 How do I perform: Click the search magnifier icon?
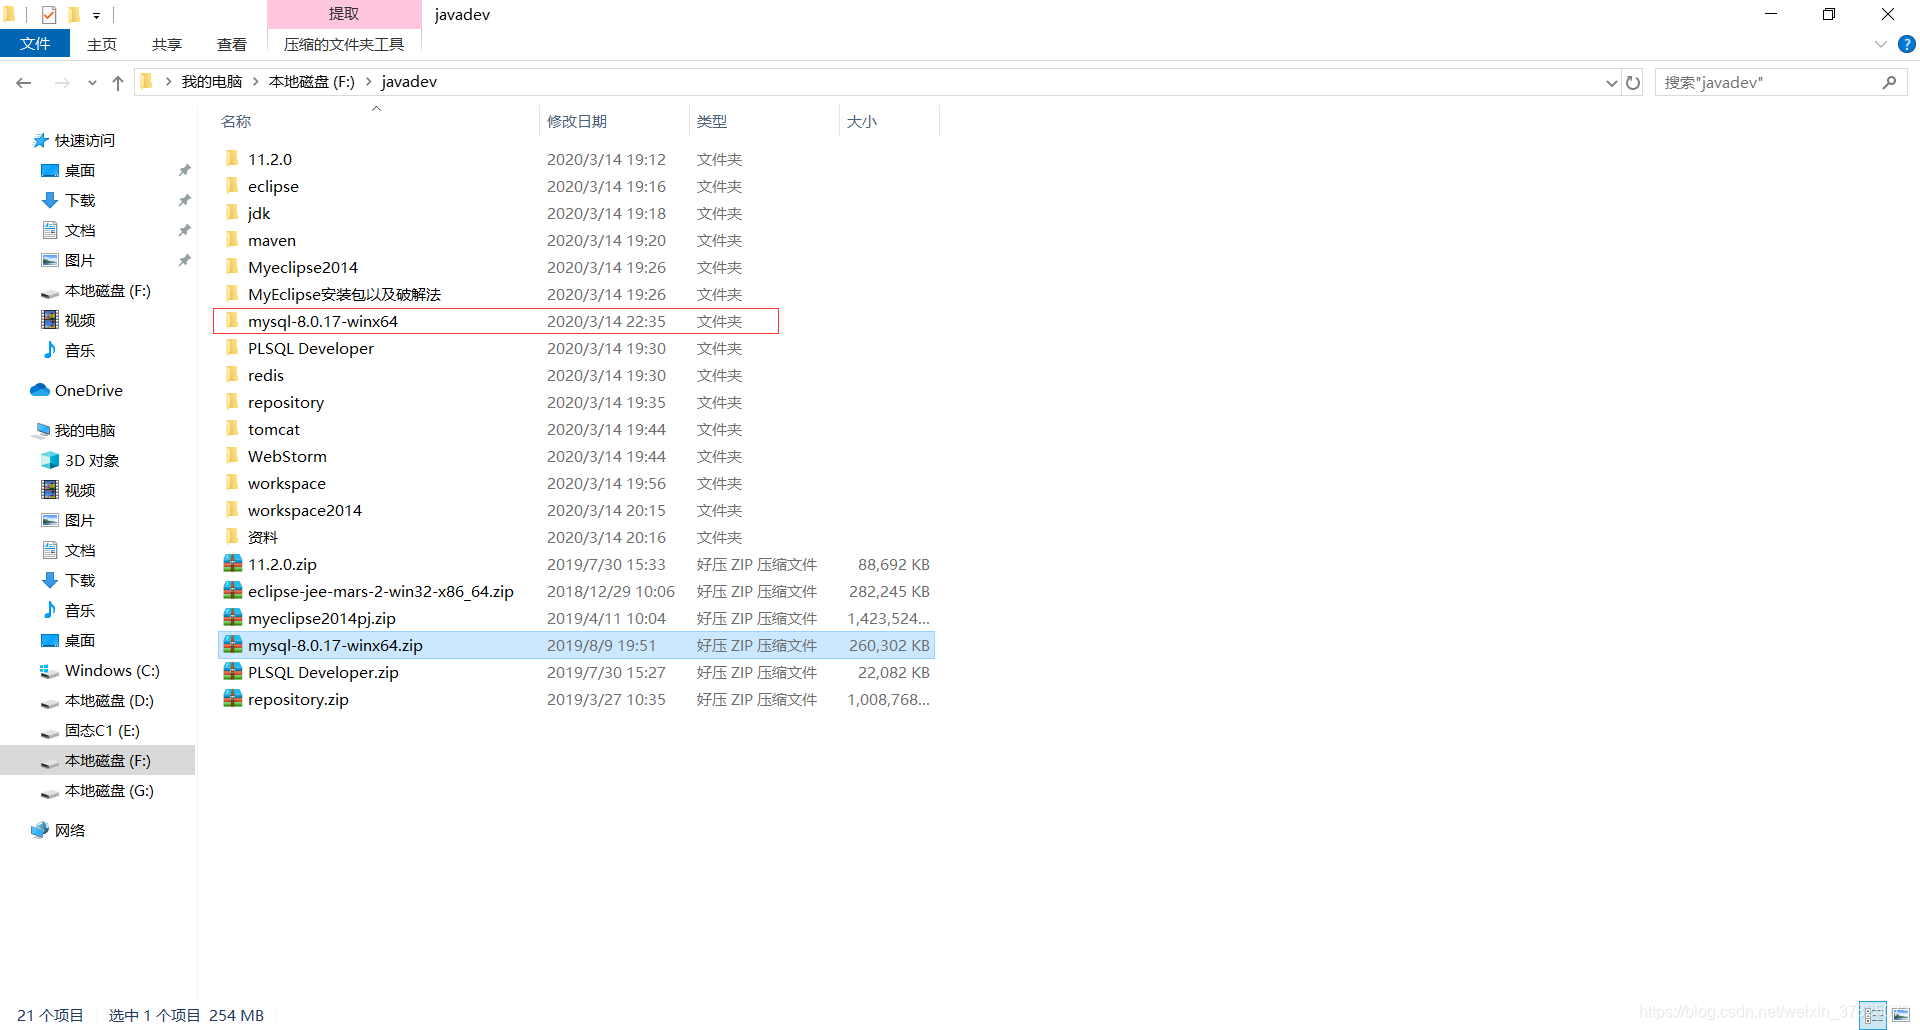click(1889, 82)
